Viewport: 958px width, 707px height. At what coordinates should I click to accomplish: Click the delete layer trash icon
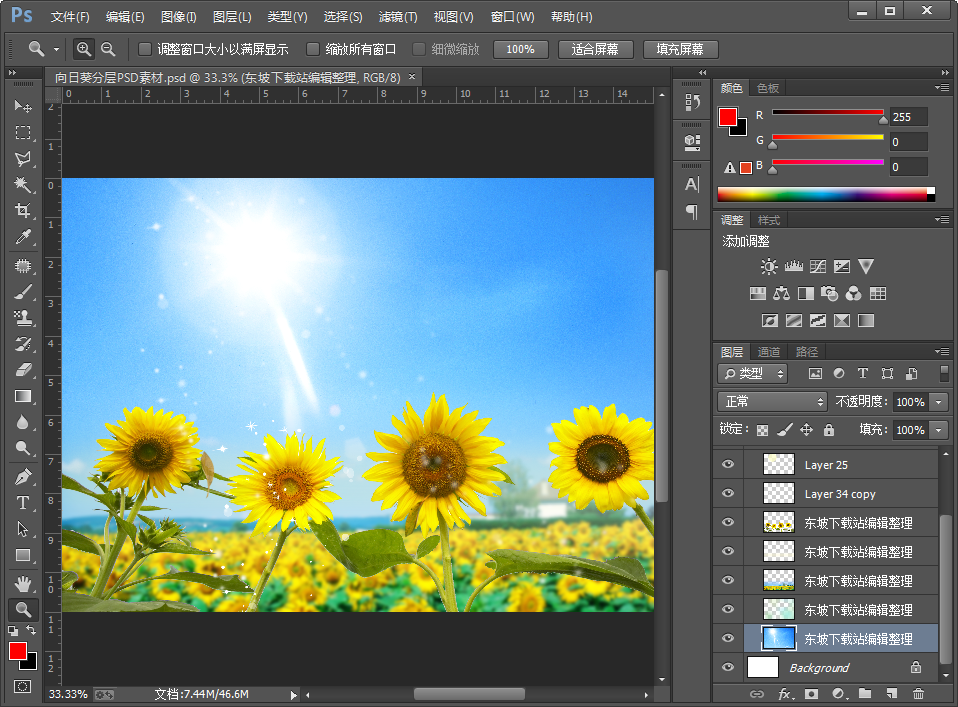point(918,693)
